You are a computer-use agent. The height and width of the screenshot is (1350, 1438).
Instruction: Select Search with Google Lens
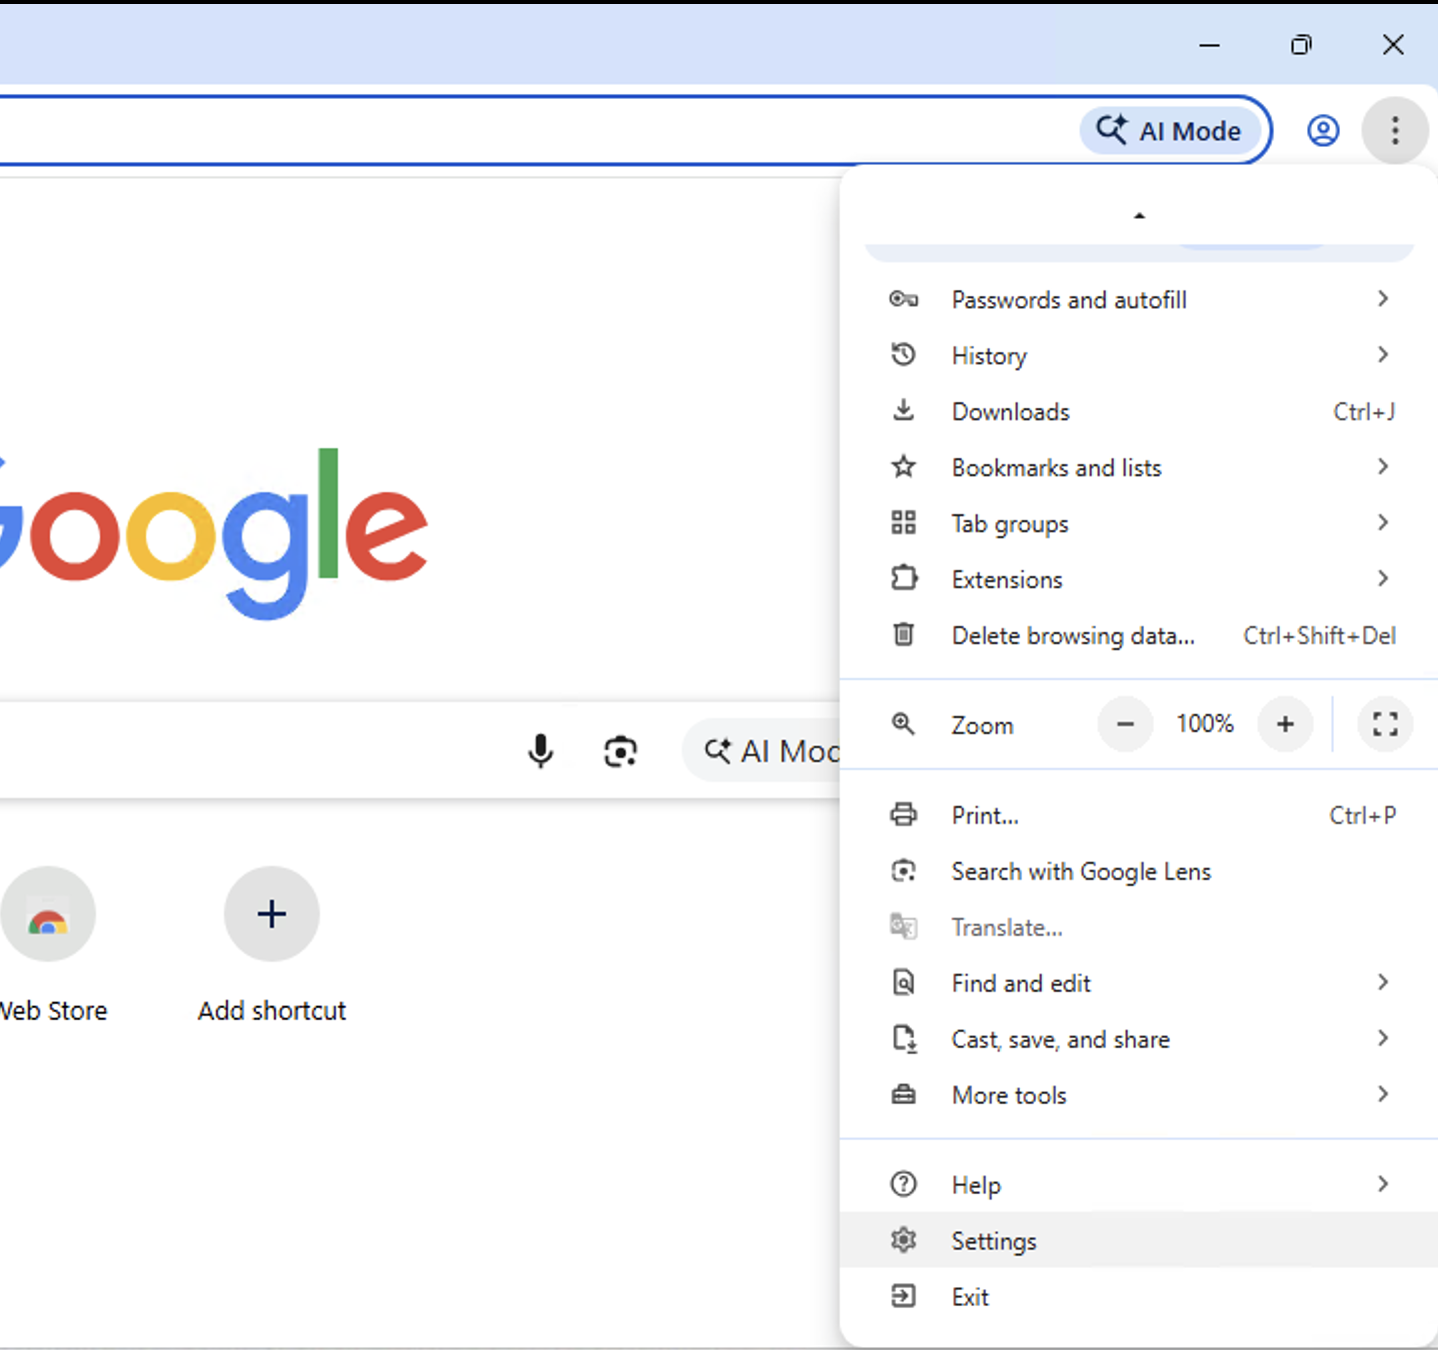(x=1080, y=872)
